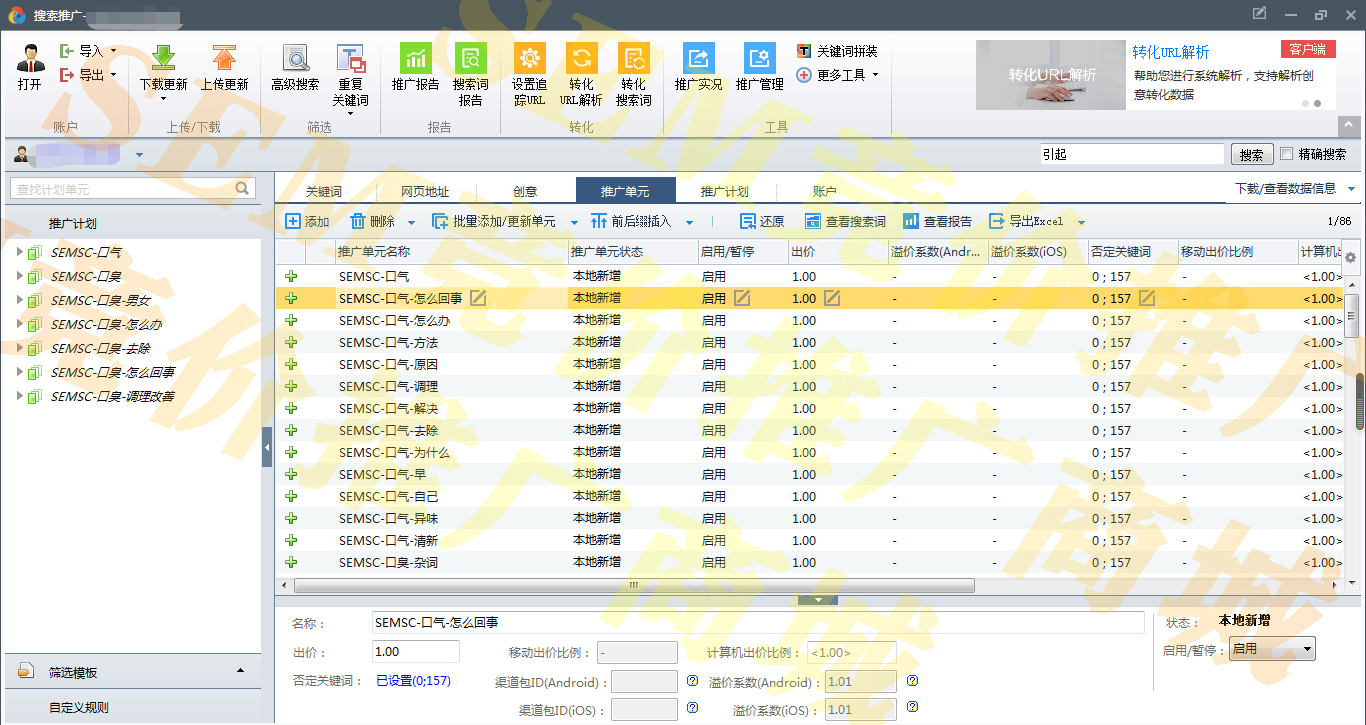Viewport: 1366px width, 725px height.
Task: Click the 已设置(0;157) negative keywords link
Action: 413,681
